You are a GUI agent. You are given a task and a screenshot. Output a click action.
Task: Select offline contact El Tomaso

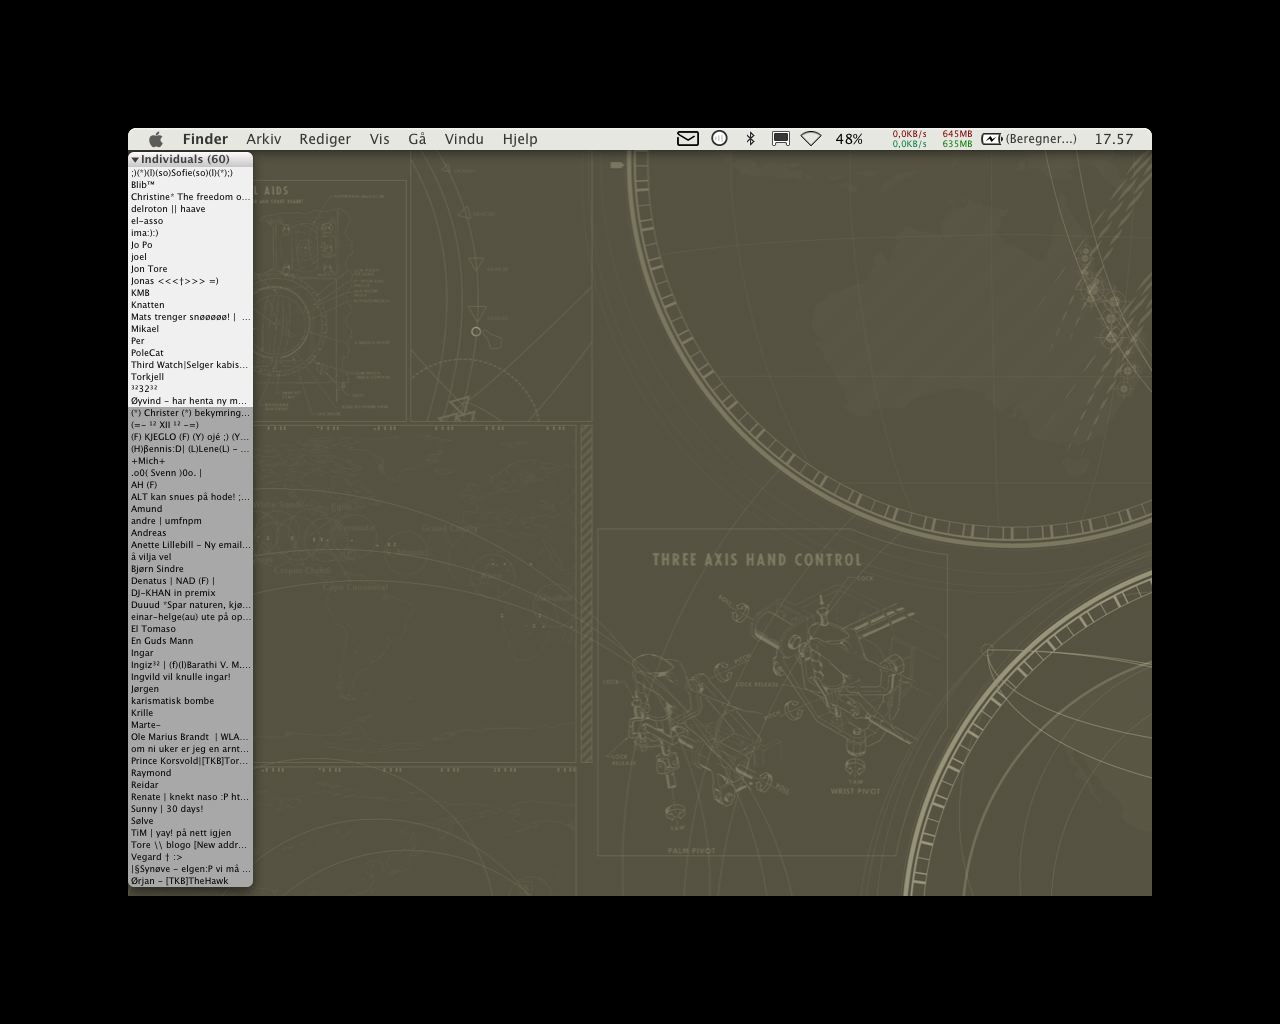(190, 629)
